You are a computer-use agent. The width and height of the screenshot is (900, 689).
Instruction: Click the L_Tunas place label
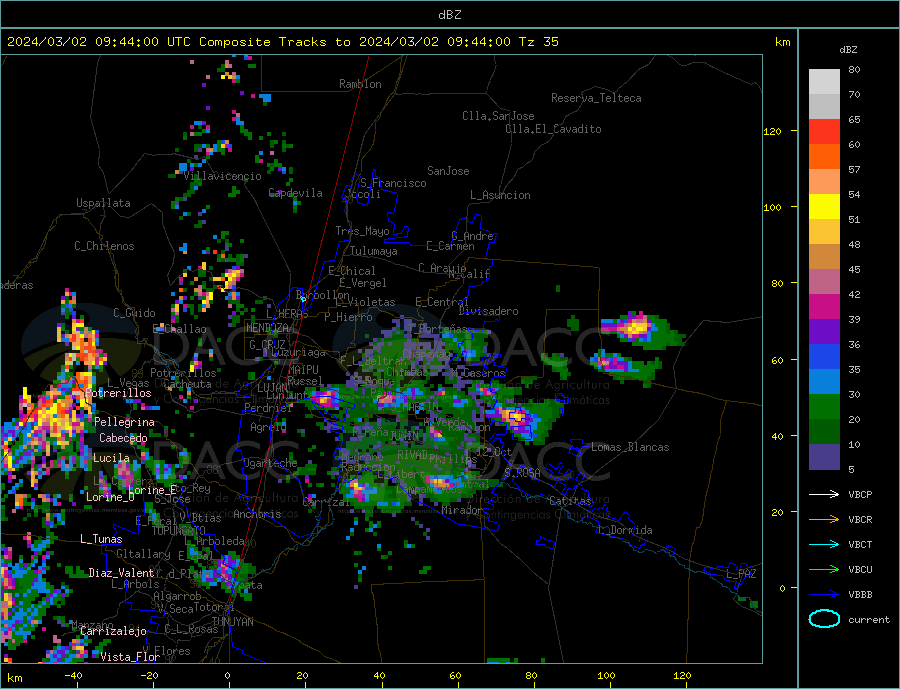101,539
